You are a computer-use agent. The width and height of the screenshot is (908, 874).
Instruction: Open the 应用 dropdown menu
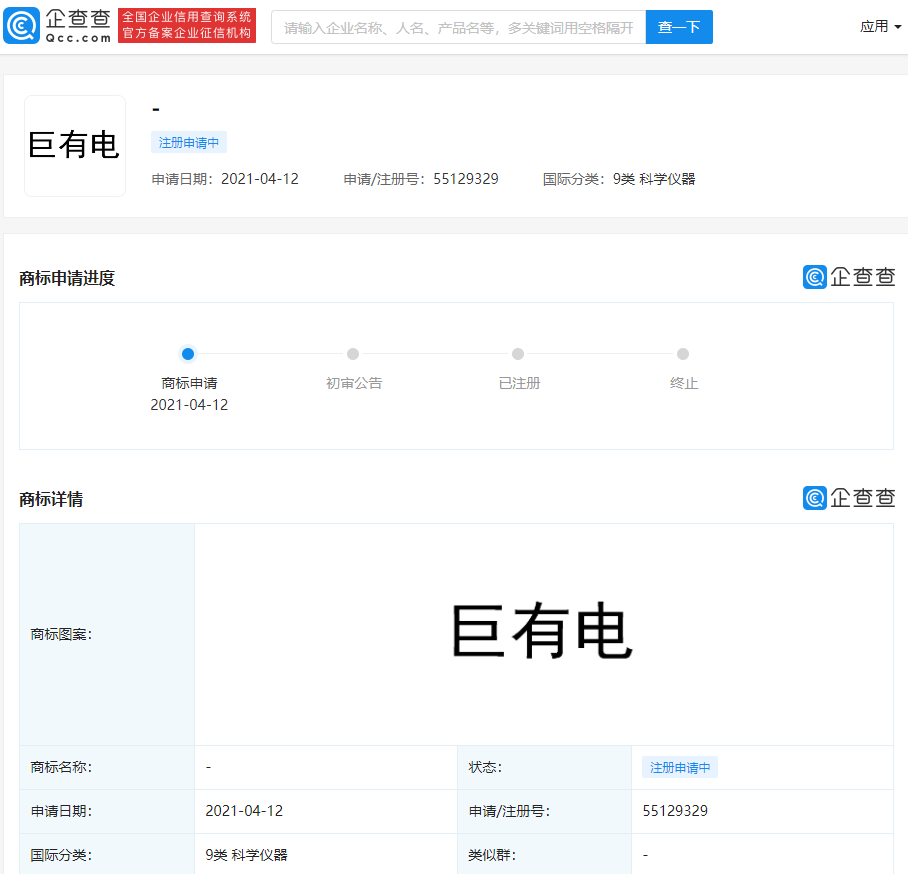880,27
